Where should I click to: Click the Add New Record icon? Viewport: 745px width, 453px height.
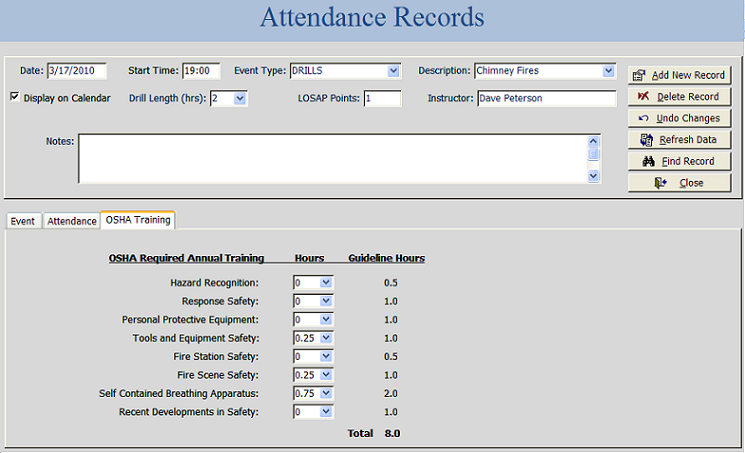tap(639, 75)
